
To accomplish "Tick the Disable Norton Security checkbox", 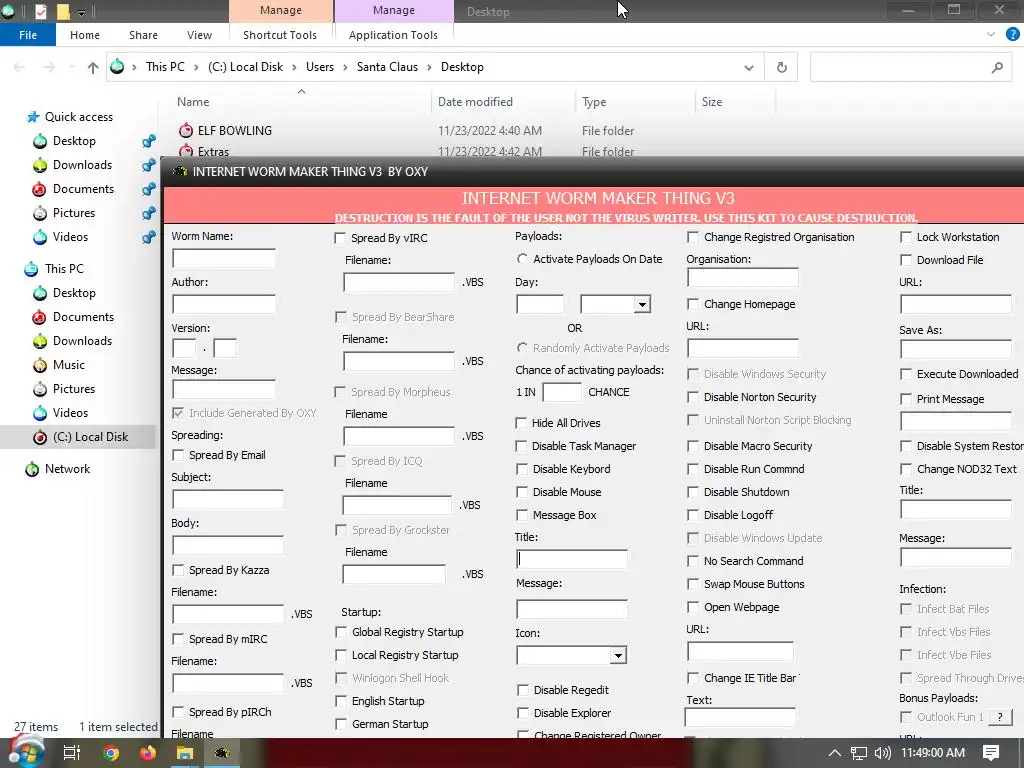I will [693, 397].
